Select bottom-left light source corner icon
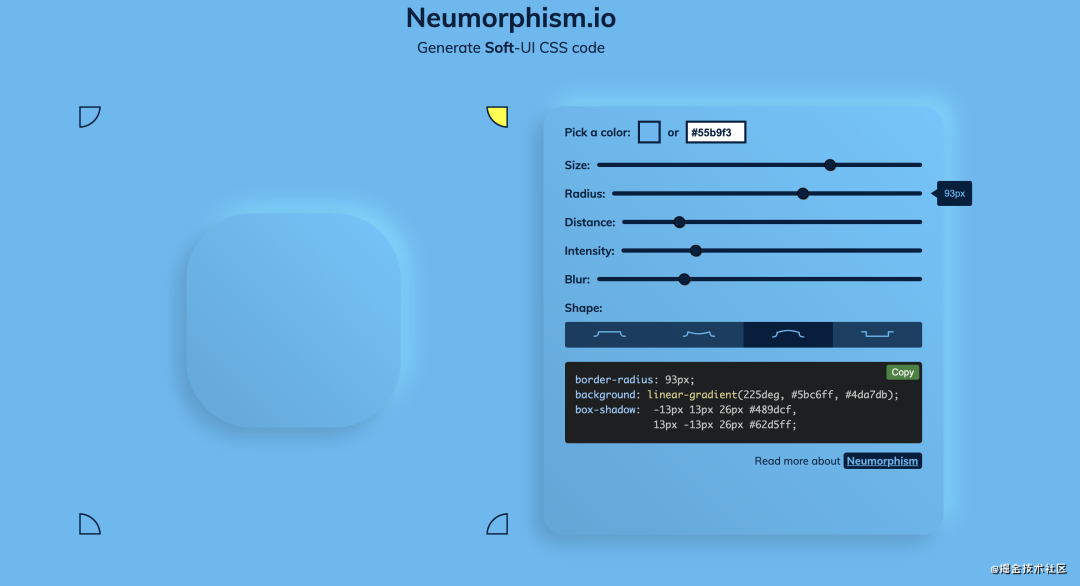 (x=90, y=524)
